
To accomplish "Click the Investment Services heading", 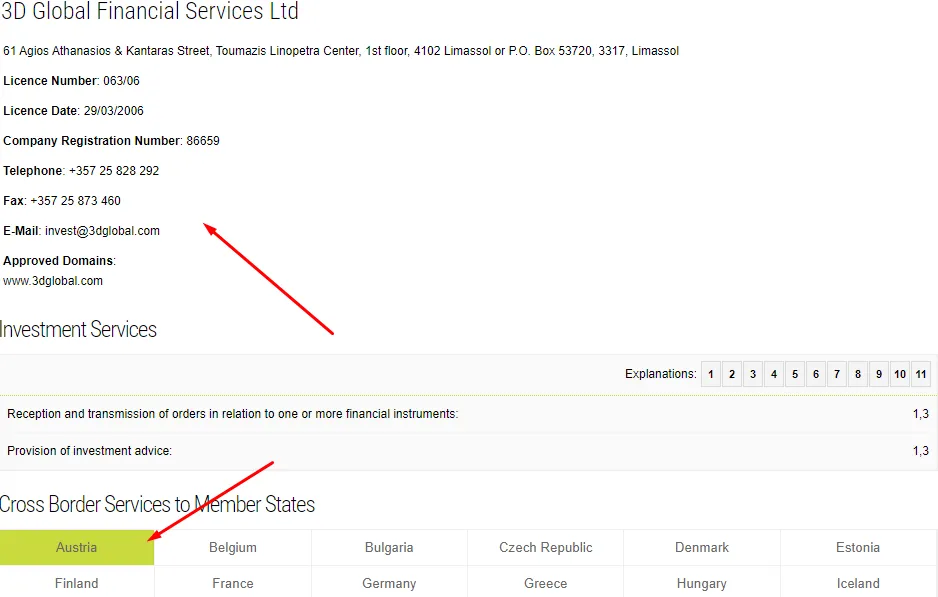I will pos(78,330).
